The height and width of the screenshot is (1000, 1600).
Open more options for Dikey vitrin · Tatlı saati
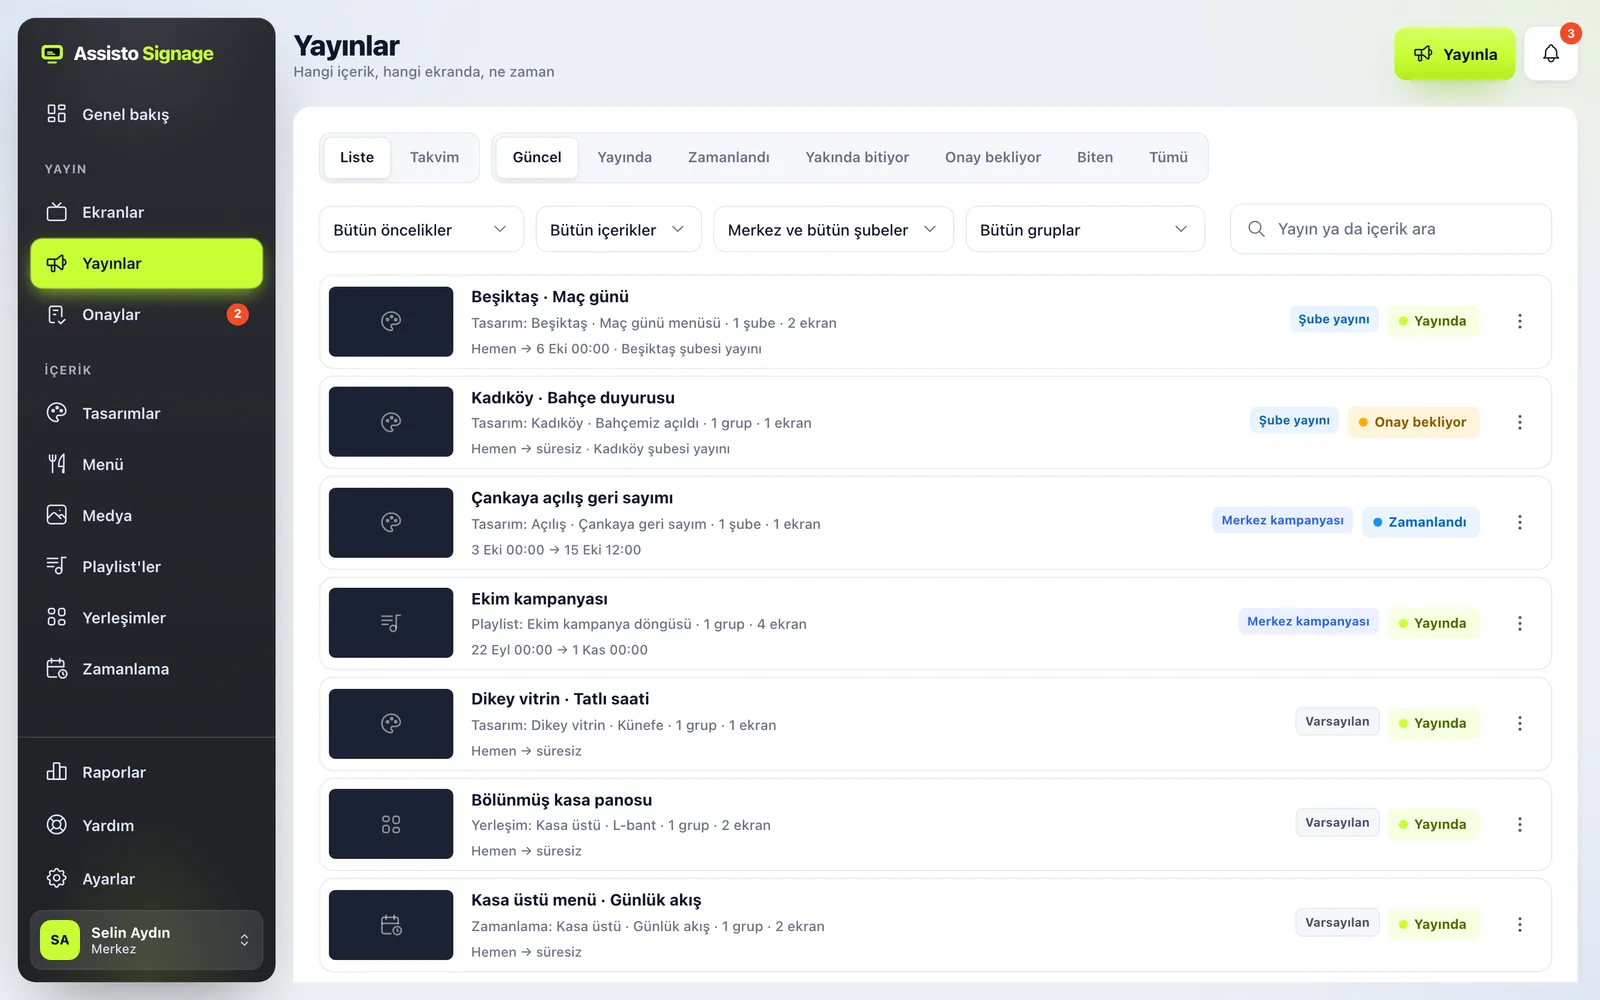[1519, 723]
